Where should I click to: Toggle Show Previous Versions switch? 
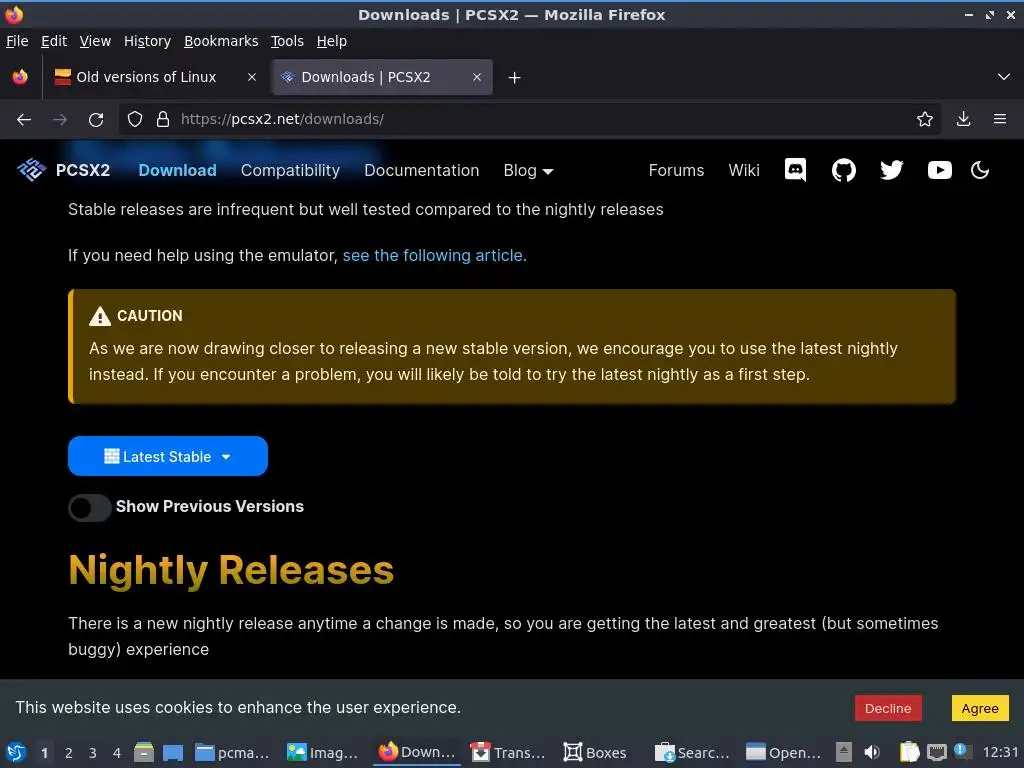(x=89, y=507)
